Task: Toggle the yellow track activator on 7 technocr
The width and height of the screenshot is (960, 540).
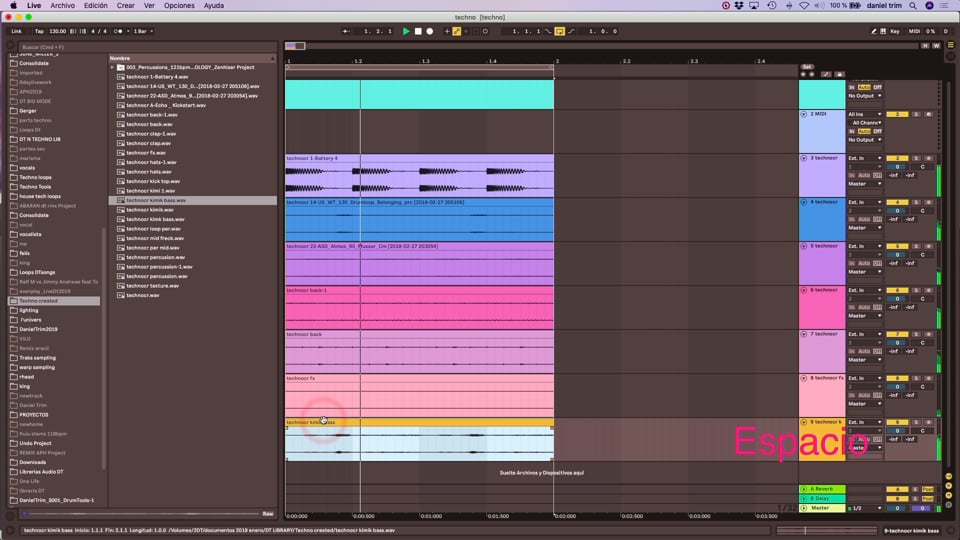Action: [x=897, y=334]
